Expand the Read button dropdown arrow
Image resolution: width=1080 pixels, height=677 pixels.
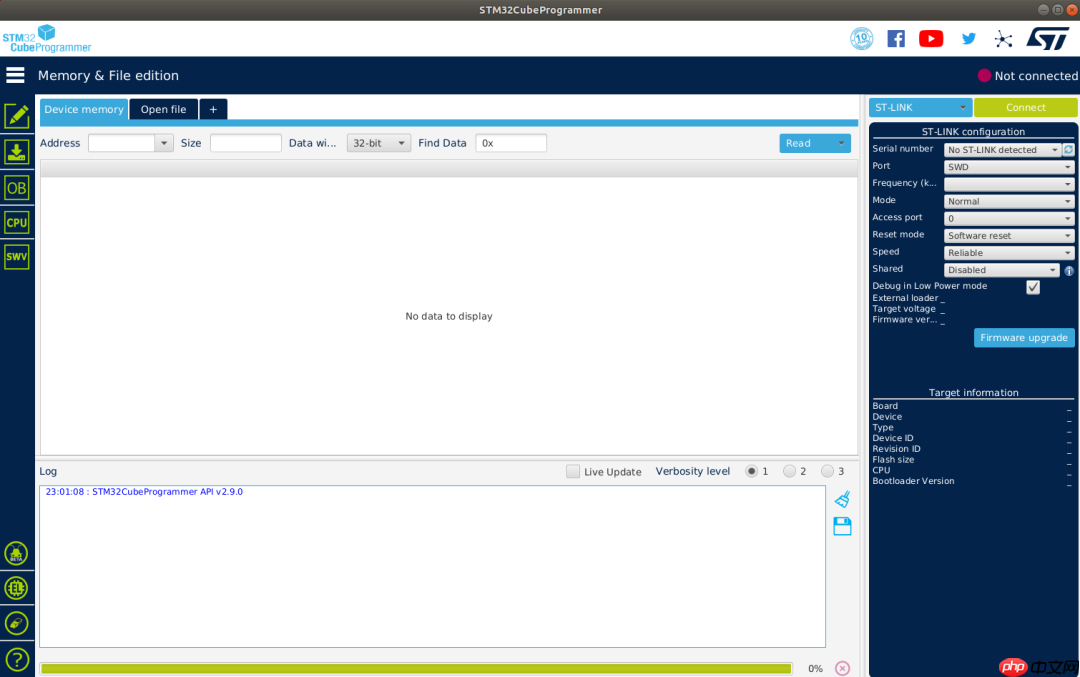click(x=841, y=143)
